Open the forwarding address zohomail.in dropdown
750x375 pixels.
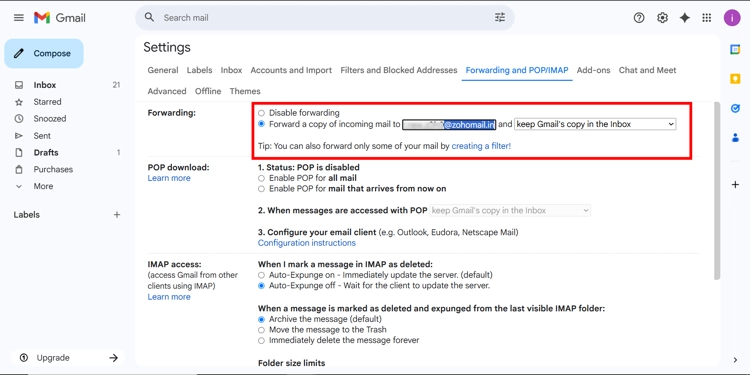449,124
